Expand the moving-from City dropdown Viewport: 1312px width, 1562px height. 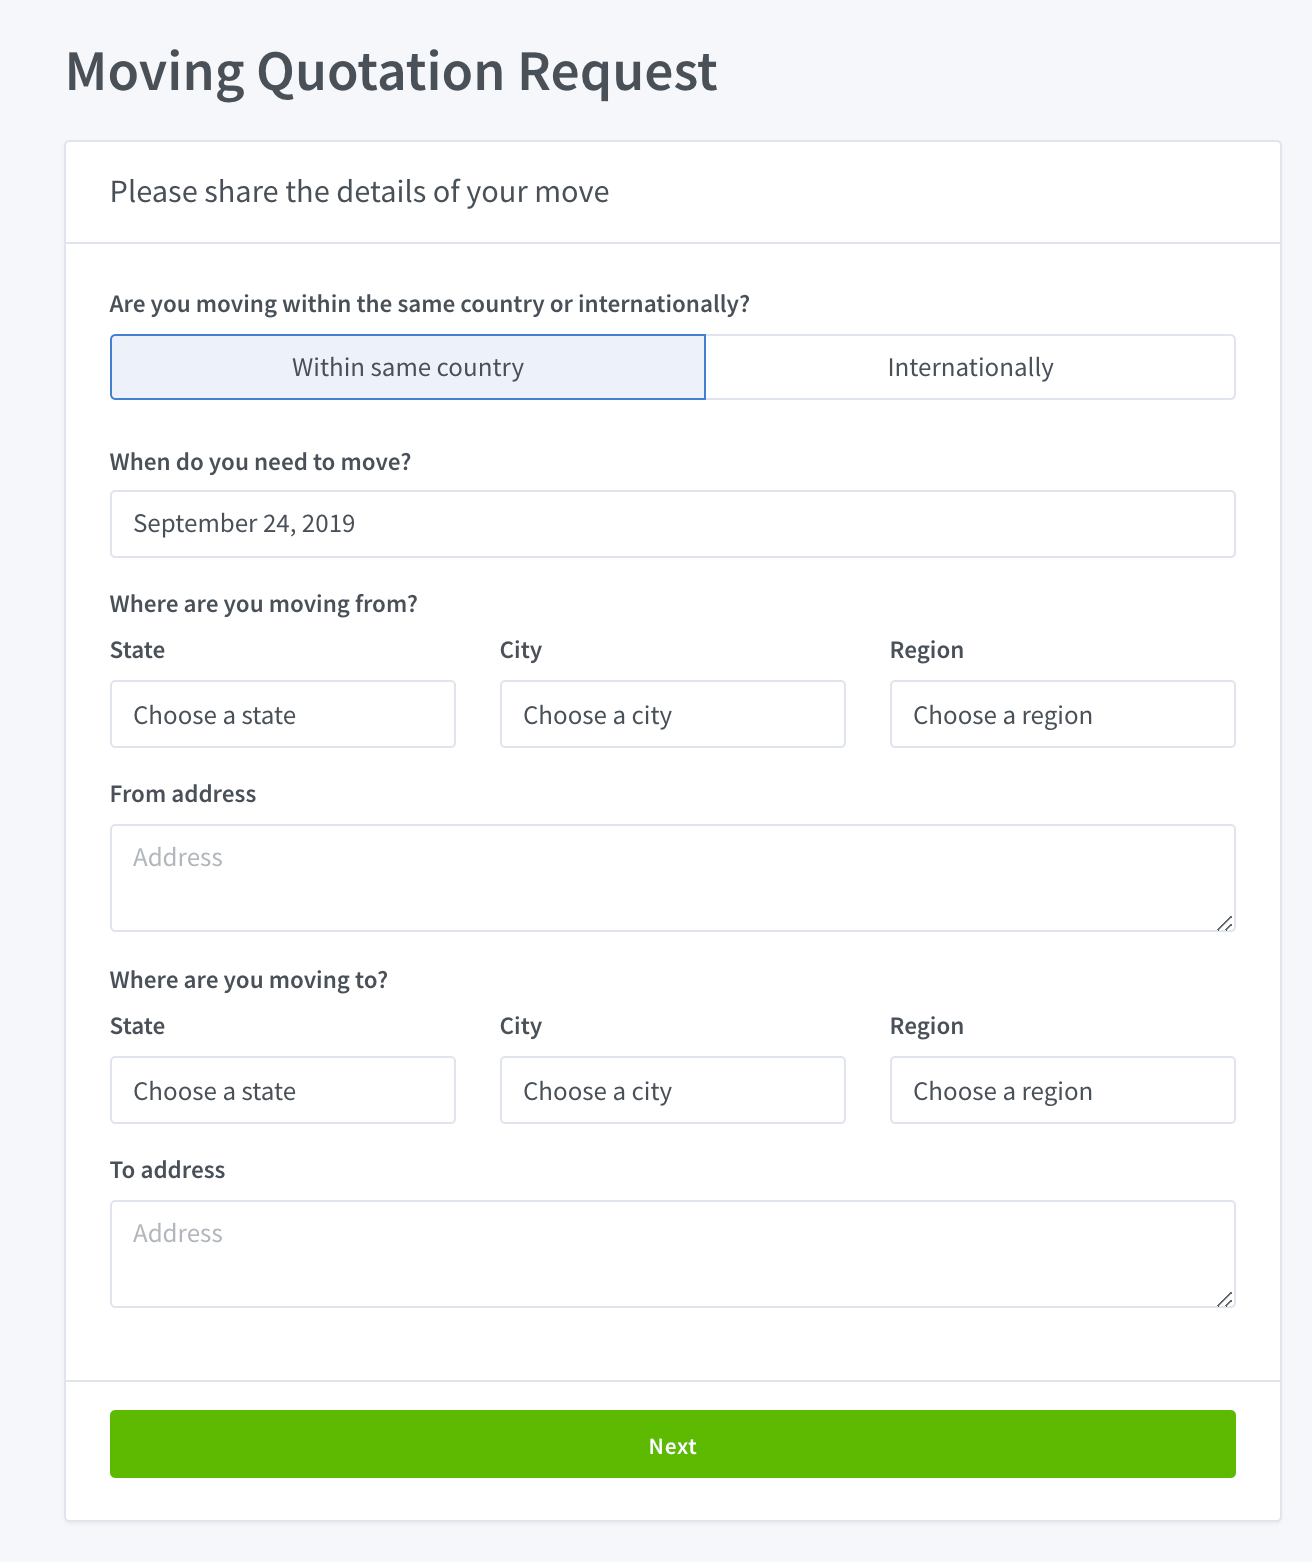(x=672, y=714)
